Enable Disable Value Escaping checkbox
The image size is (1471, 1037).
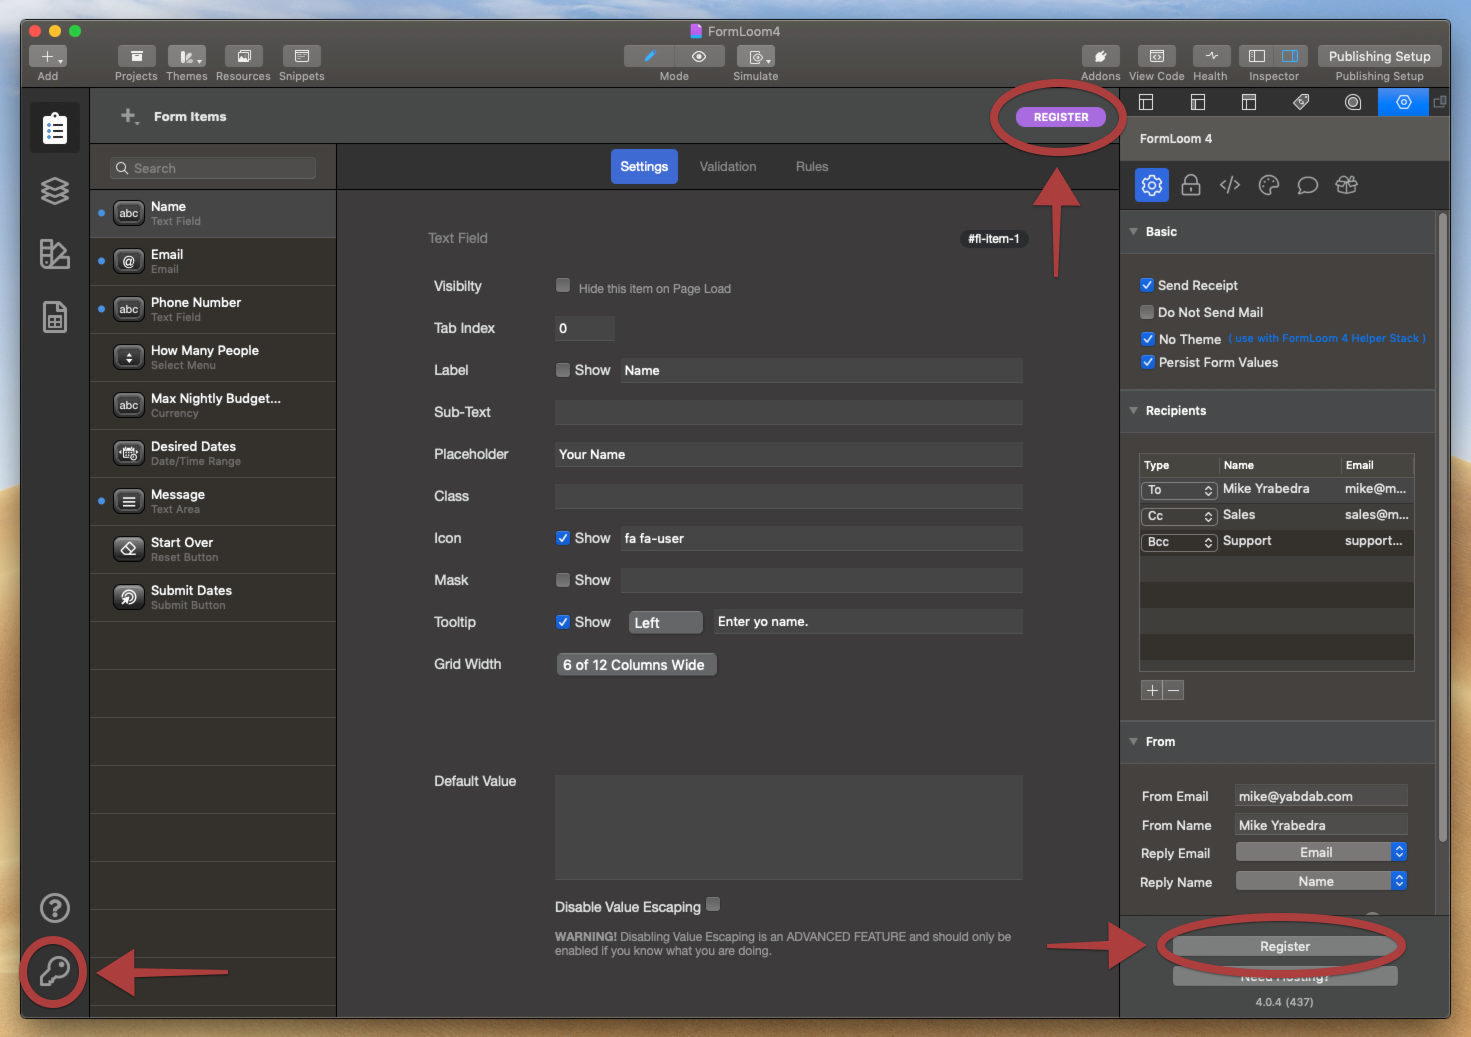click(713, 904)
